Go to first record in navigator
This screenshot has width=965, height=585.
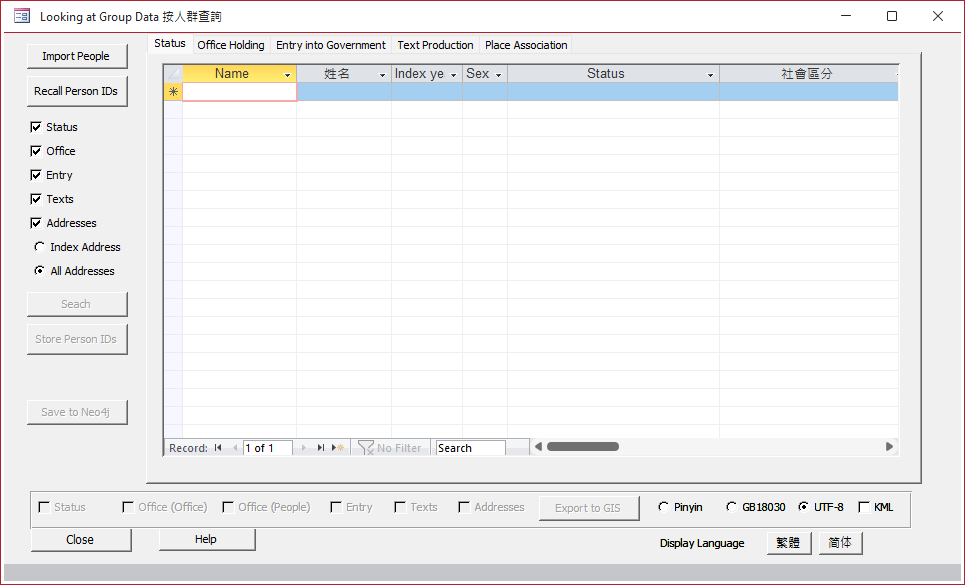[x=218, y=448]
